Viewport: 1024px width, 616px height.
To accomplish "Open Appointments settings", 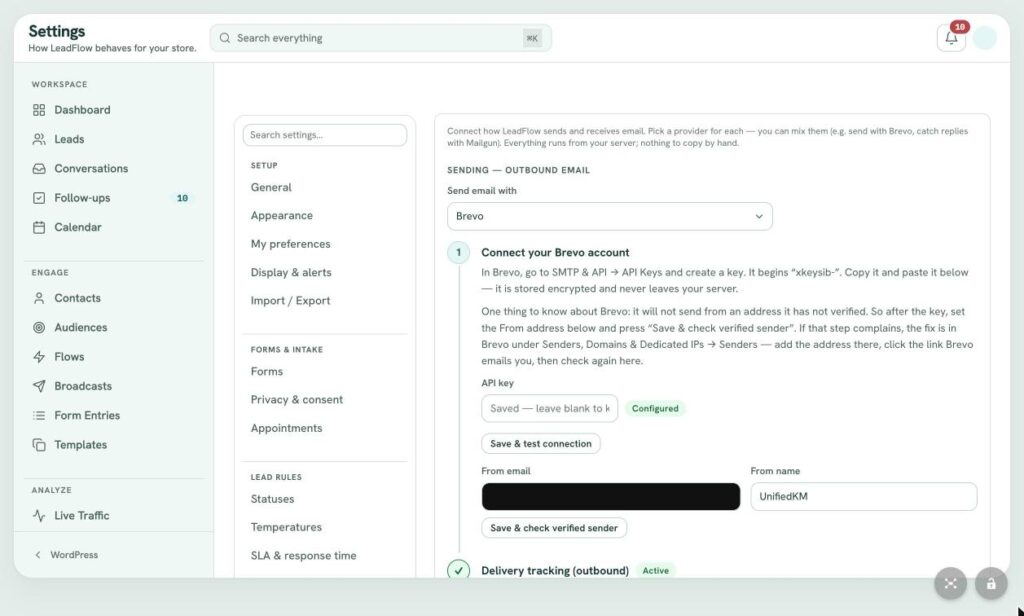I will [286, 428].
